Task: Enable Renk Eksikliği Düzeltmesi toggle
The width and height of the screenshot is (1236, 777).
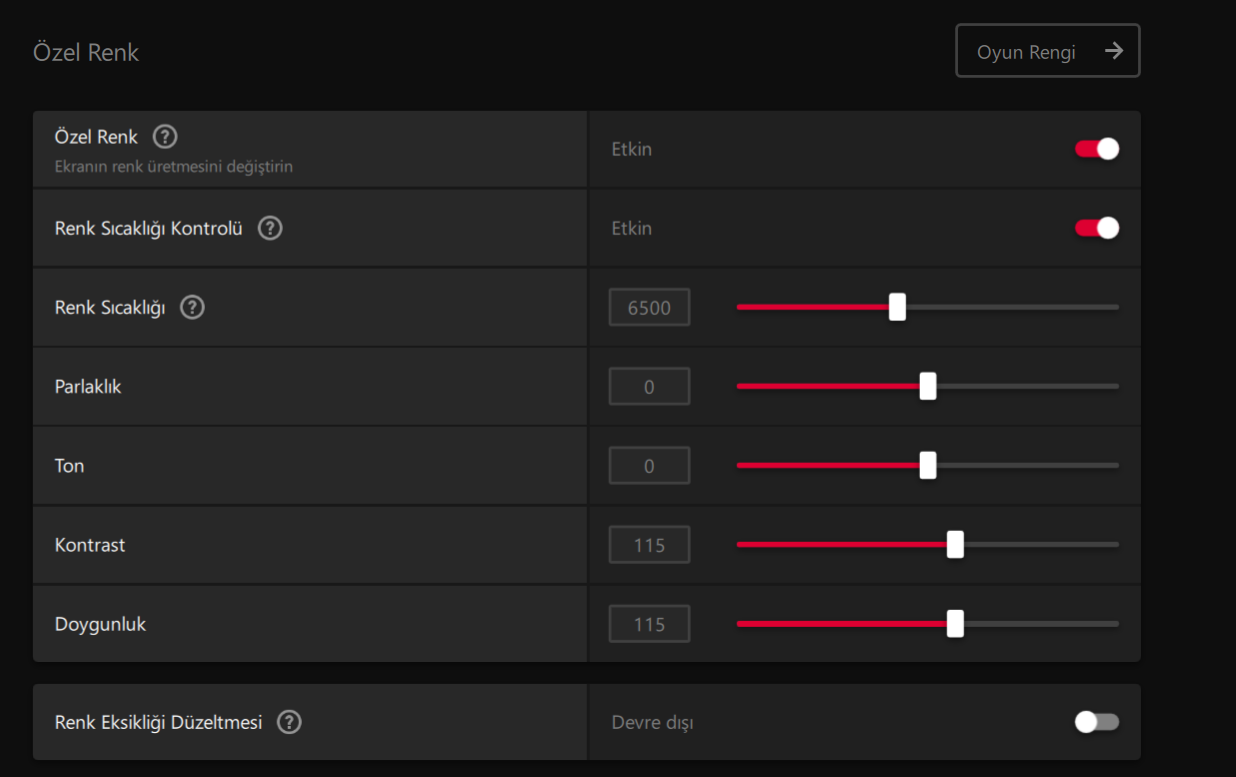Action: (x=1096, y=722)
